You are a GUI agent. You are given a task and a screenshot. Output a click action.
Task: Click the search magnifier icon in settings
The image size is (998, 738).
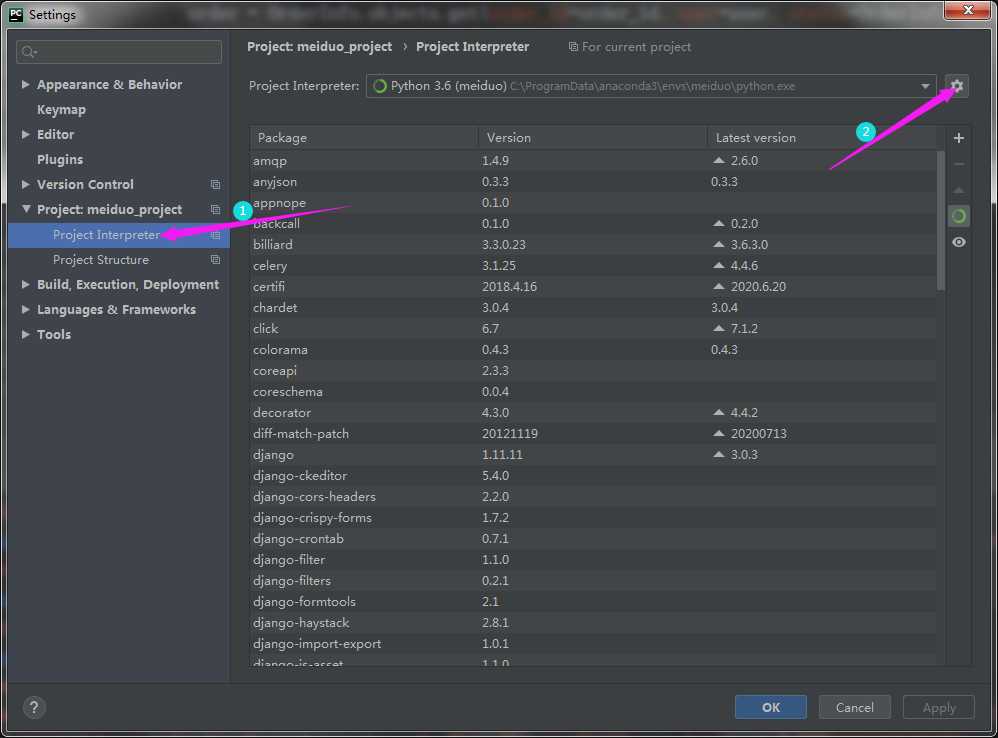click(x=28, y=52)
